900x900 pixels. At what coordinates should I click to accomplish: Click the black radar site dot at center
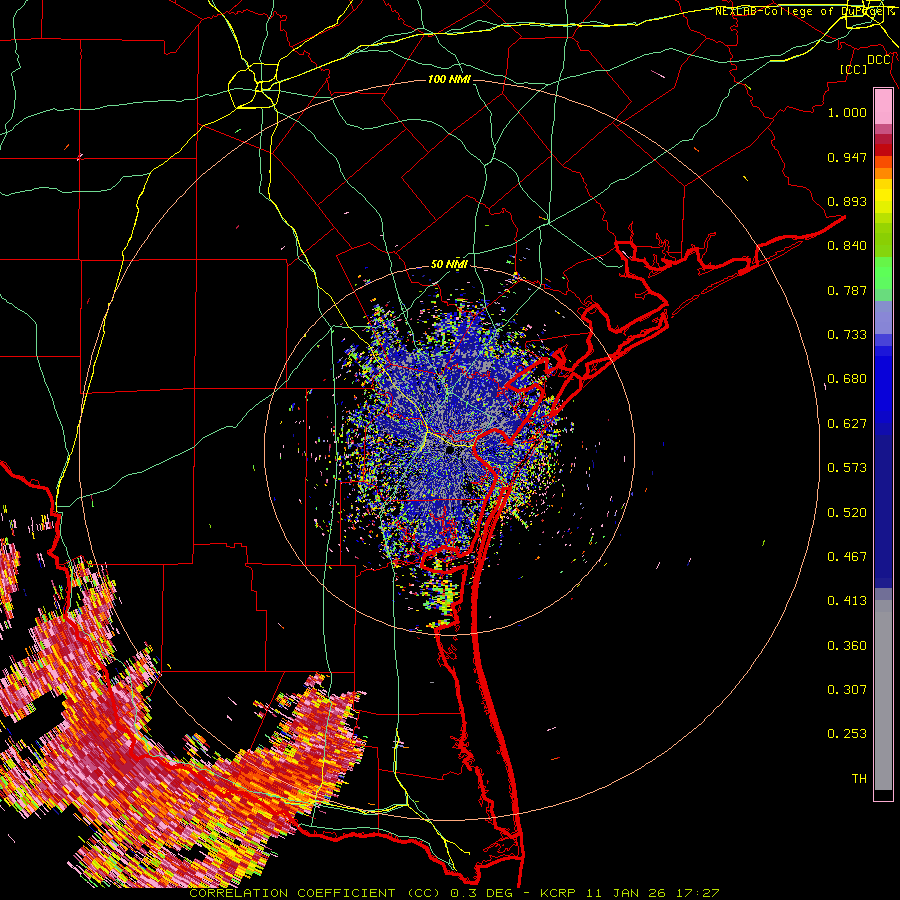point(451,451)
